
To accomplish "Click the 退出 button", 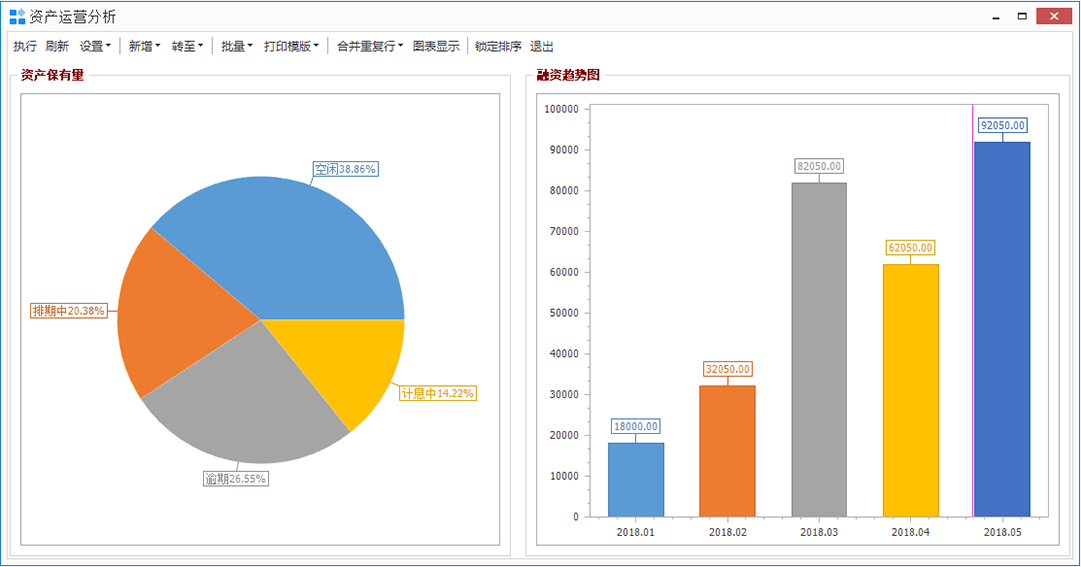I will pos(542,46).
